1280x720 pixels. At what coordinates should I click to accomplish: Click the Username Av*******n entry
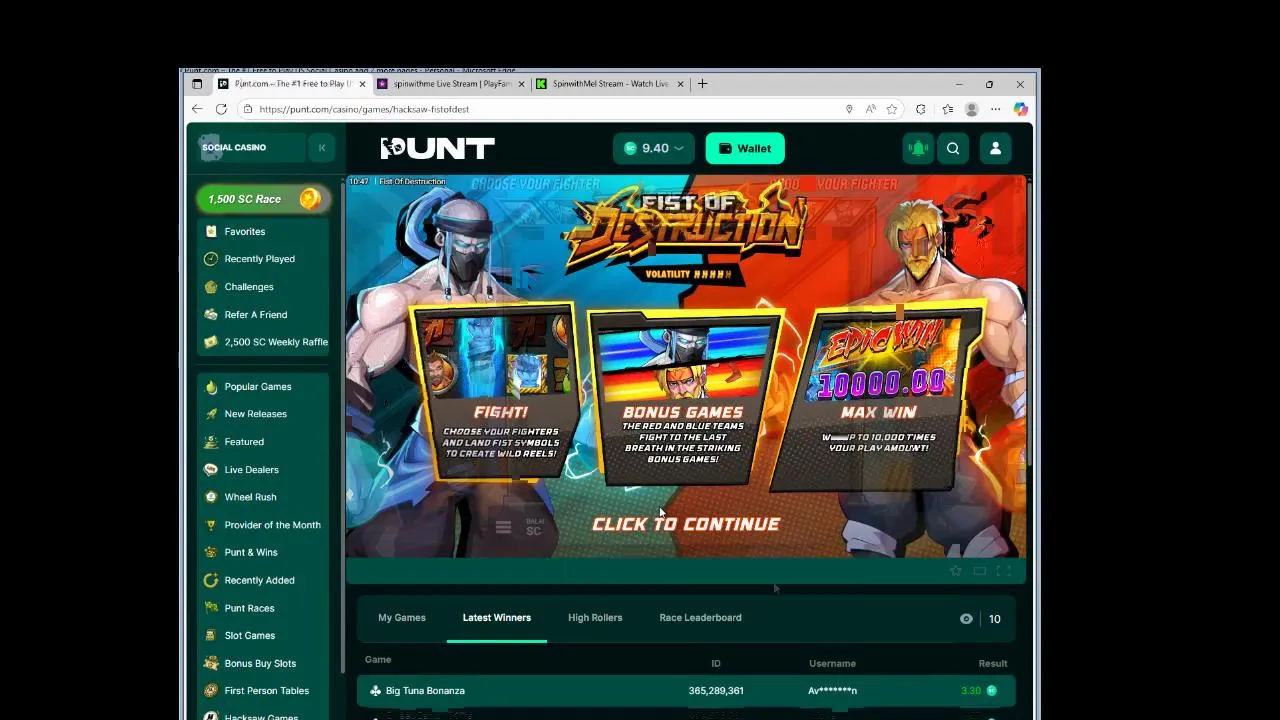832,691
